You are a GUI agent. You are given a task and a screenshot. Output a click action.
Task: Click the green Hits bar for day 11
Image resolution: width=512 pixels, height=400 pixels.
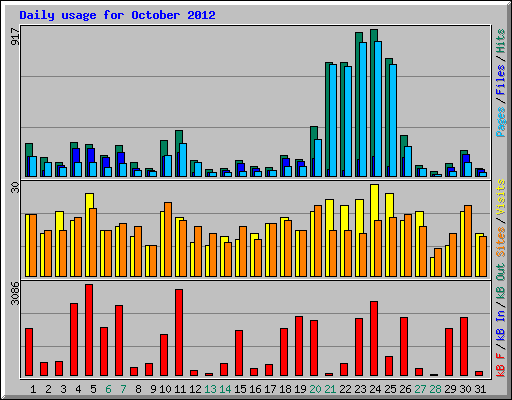tap(178, 153)
